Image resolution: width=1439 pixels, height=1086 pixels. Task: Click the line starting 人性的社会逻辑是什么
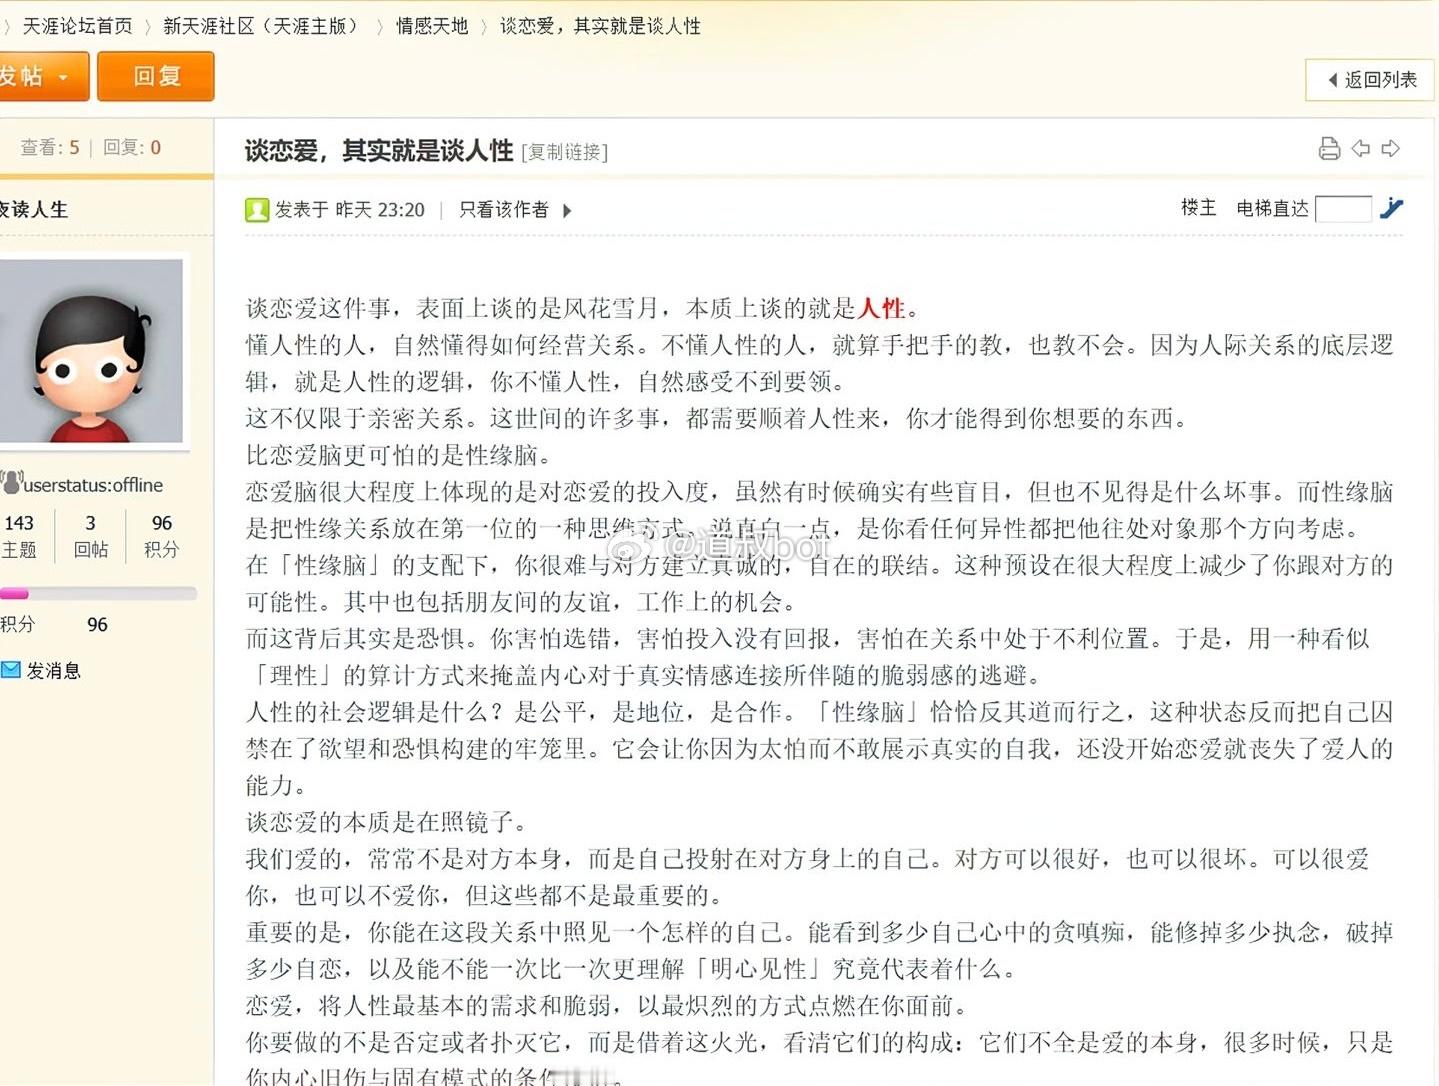[x=820, y=712]
